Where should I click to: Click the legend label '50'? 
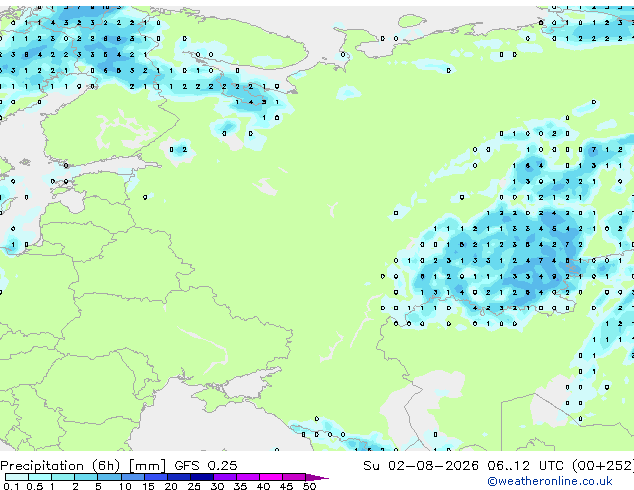tap(309, 486)
